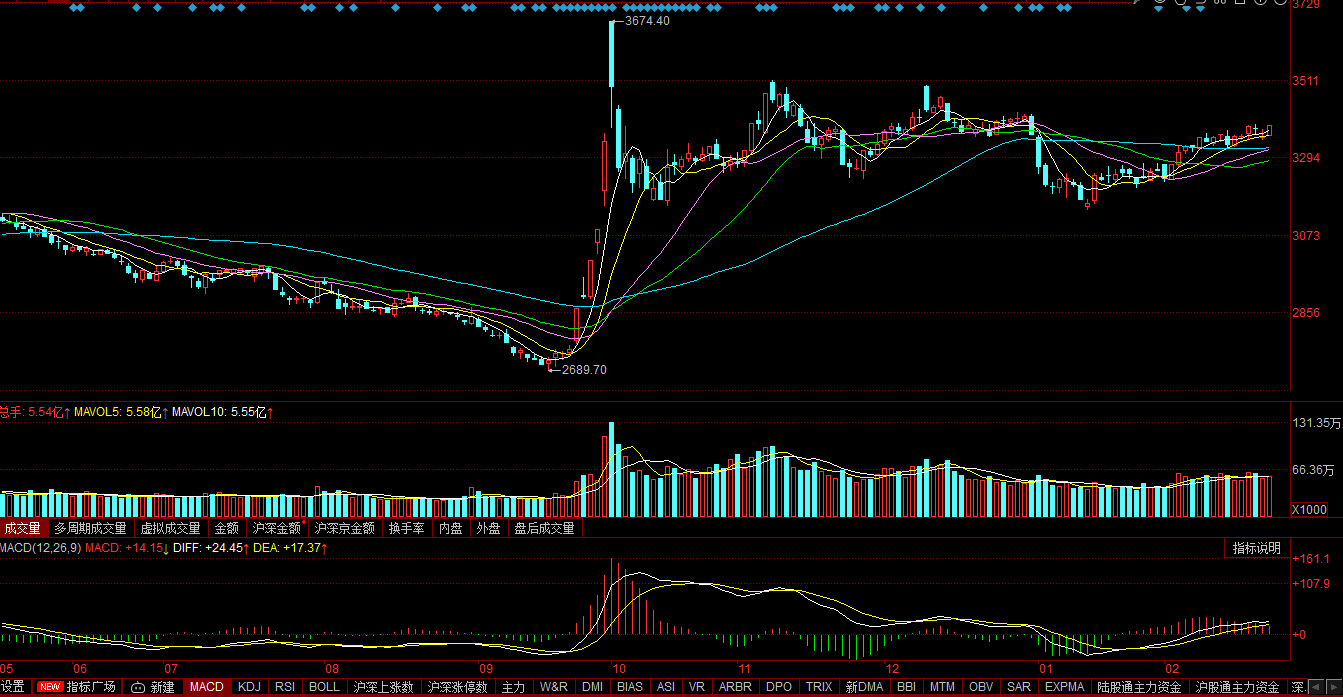Image resolution: width=1343 pixels, height=697 pixels.
Task: Show the 换手率 turnover rate sub-chart
Action: 406,528
